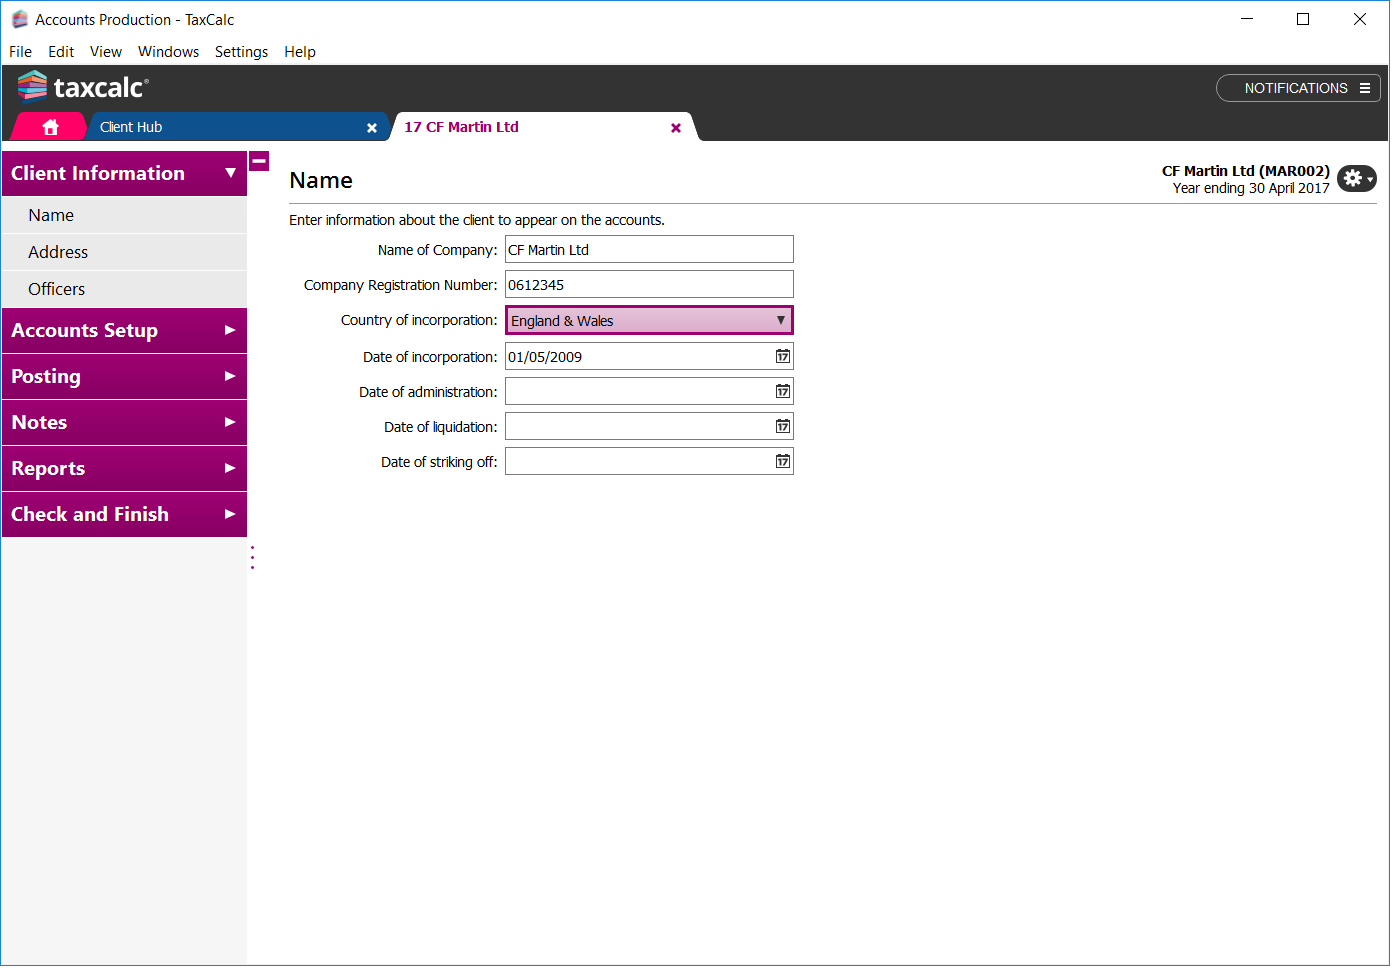The height and width of the screenshot is (970, 1394).
Task: Expand the Accounts Setup section
Action: [x=124, y=331]
